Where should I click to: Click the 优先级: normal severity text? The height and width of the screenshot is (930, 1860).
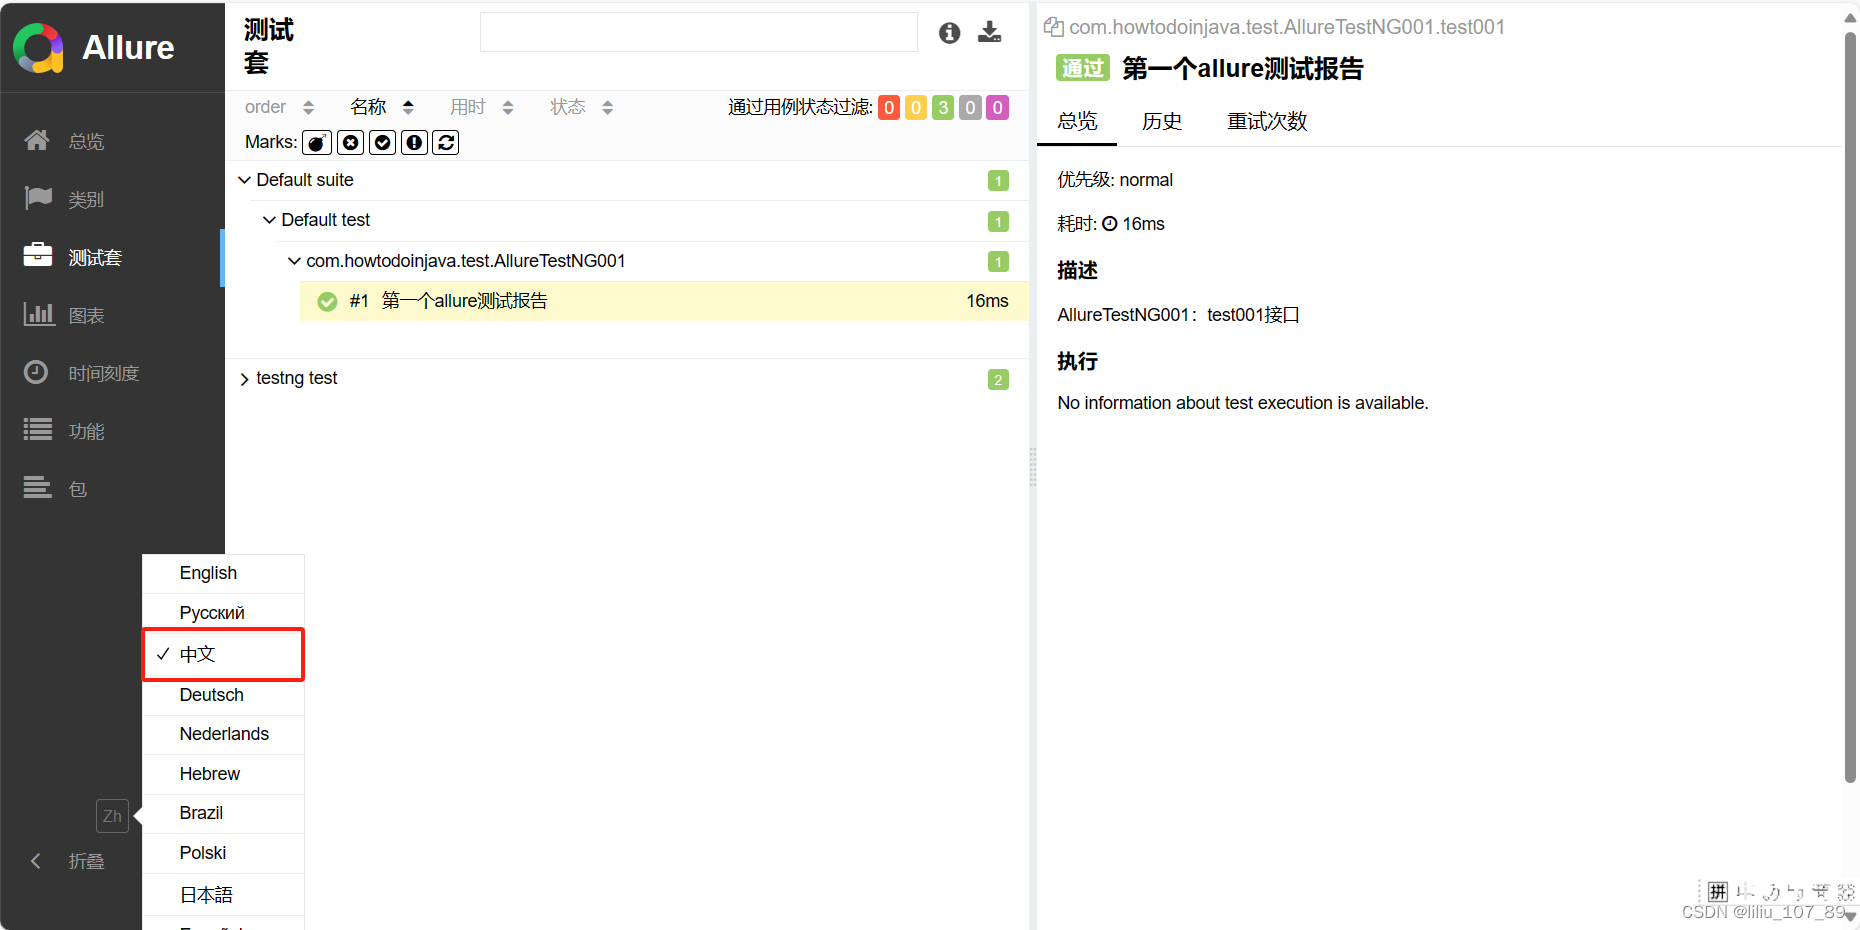tap(1115, 180)
